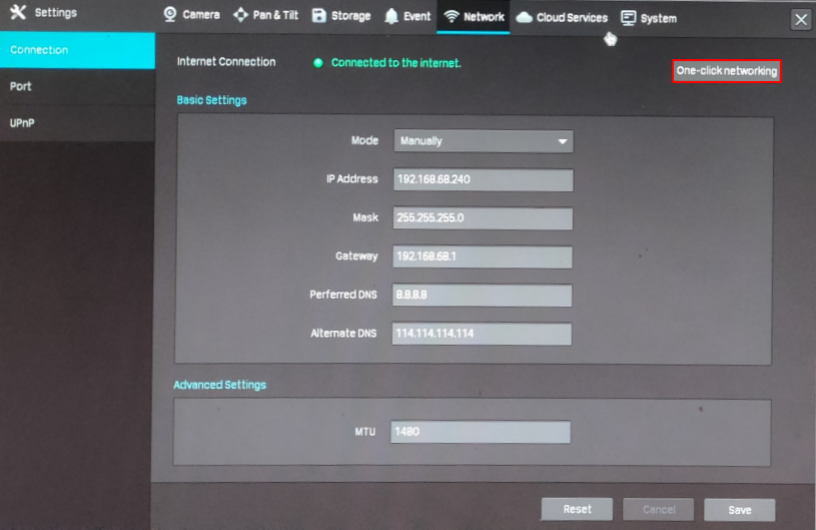The width and height of the screenshot is (816, 530).
Task: Click the IP Address input field
Action: tap(483, 180)
